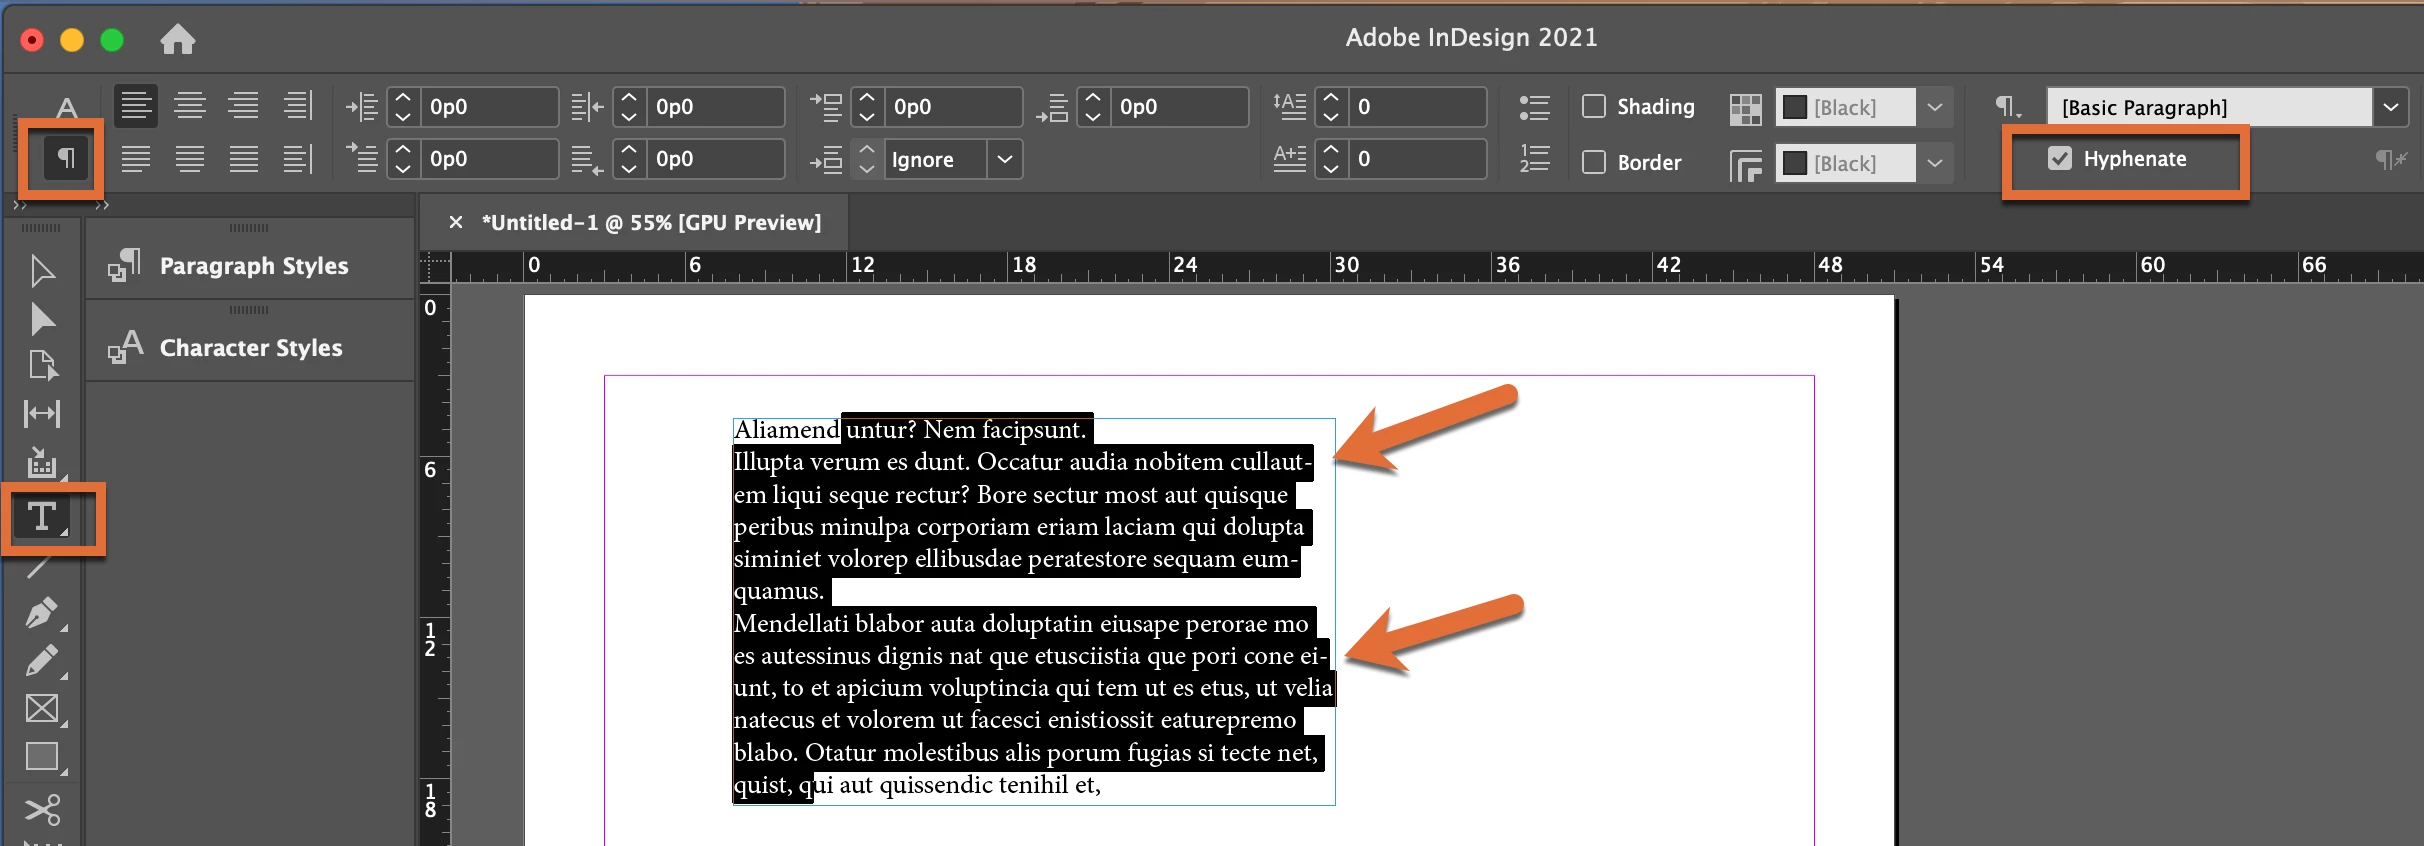Select the Scissors tool
The image size is (2424, 846).
click(x=42, y=809)
